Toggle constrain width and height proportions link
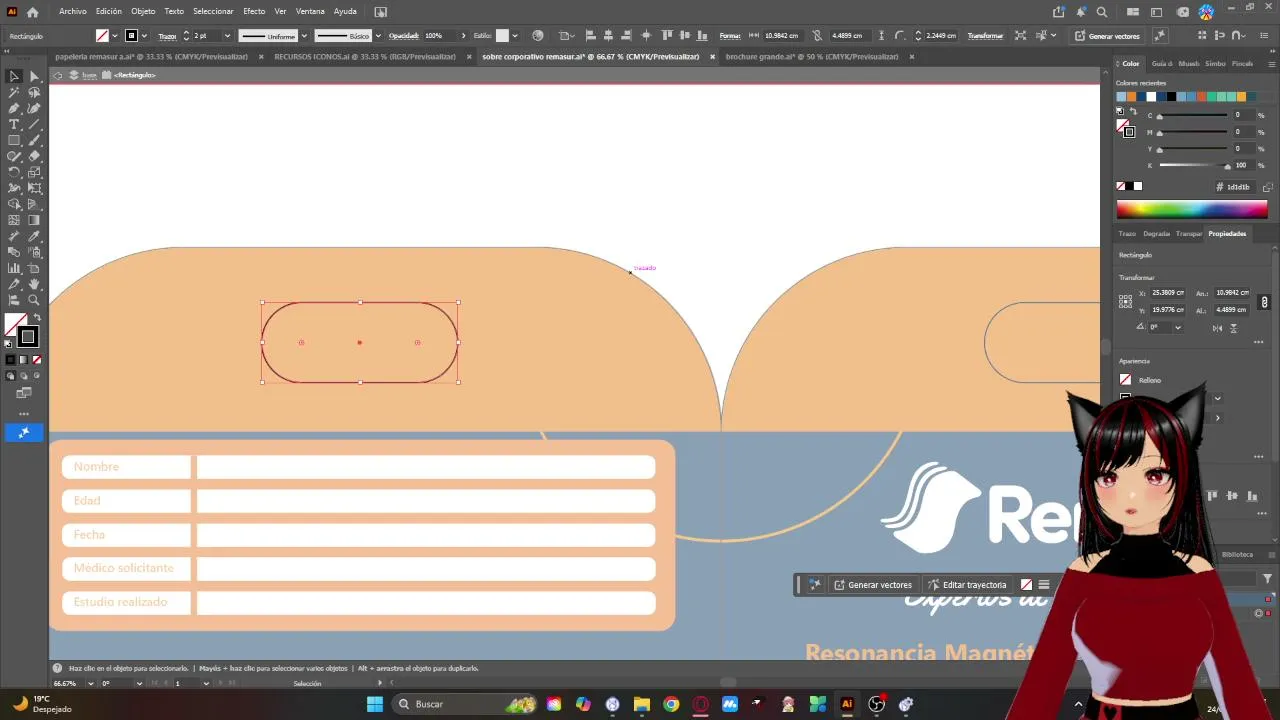The image size is (1280, 720). (1265, 302)
